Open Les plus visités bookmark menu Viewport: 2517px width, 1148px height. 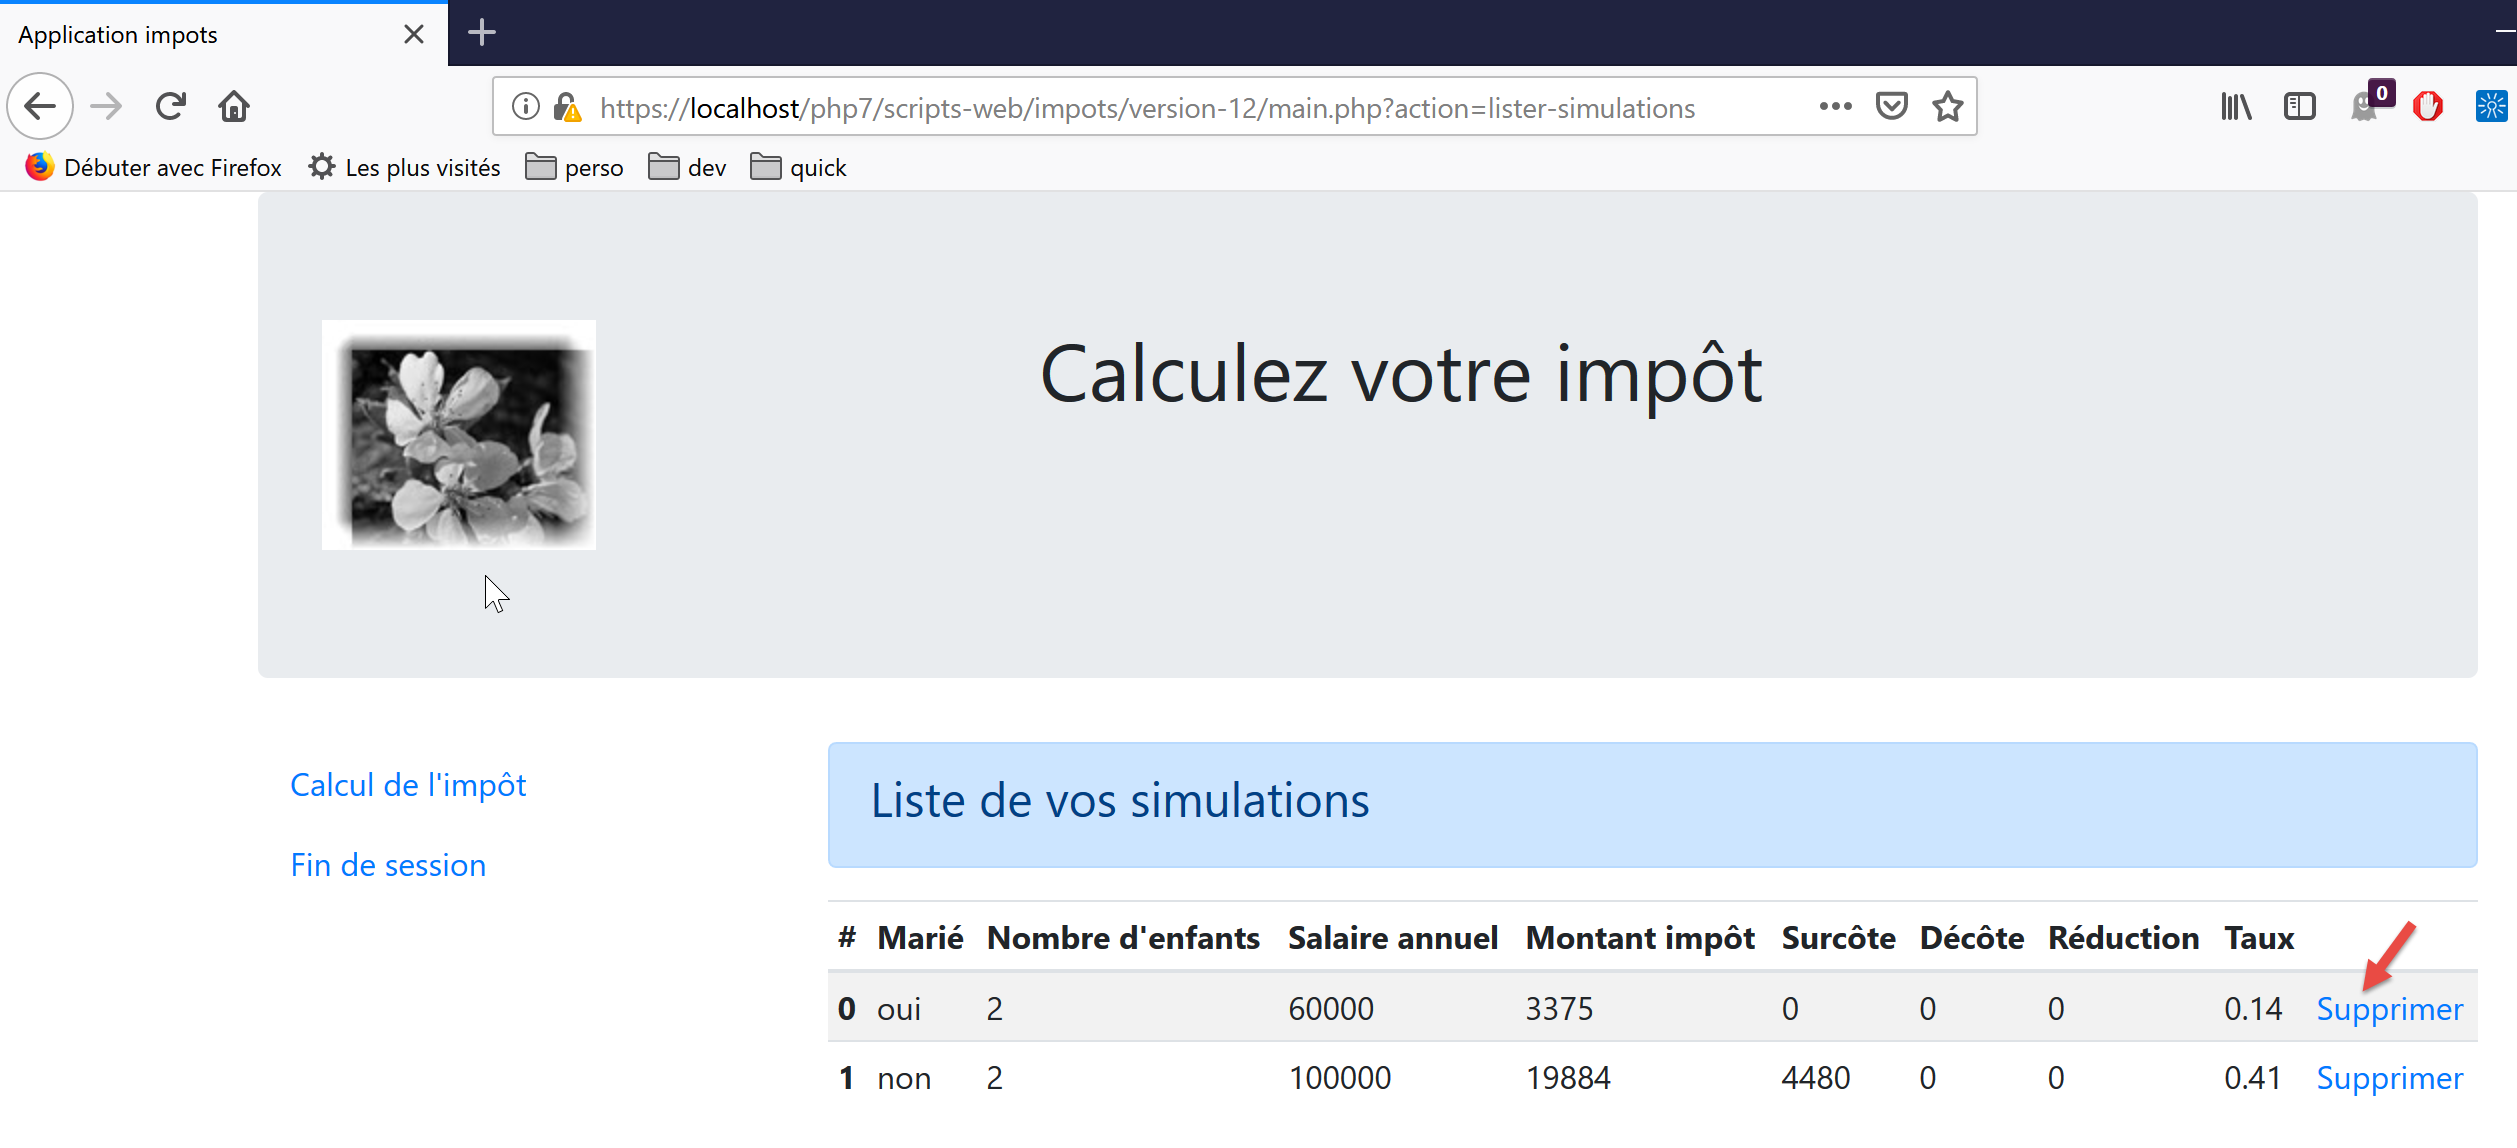pyautogui.click(x=405, y=167)
